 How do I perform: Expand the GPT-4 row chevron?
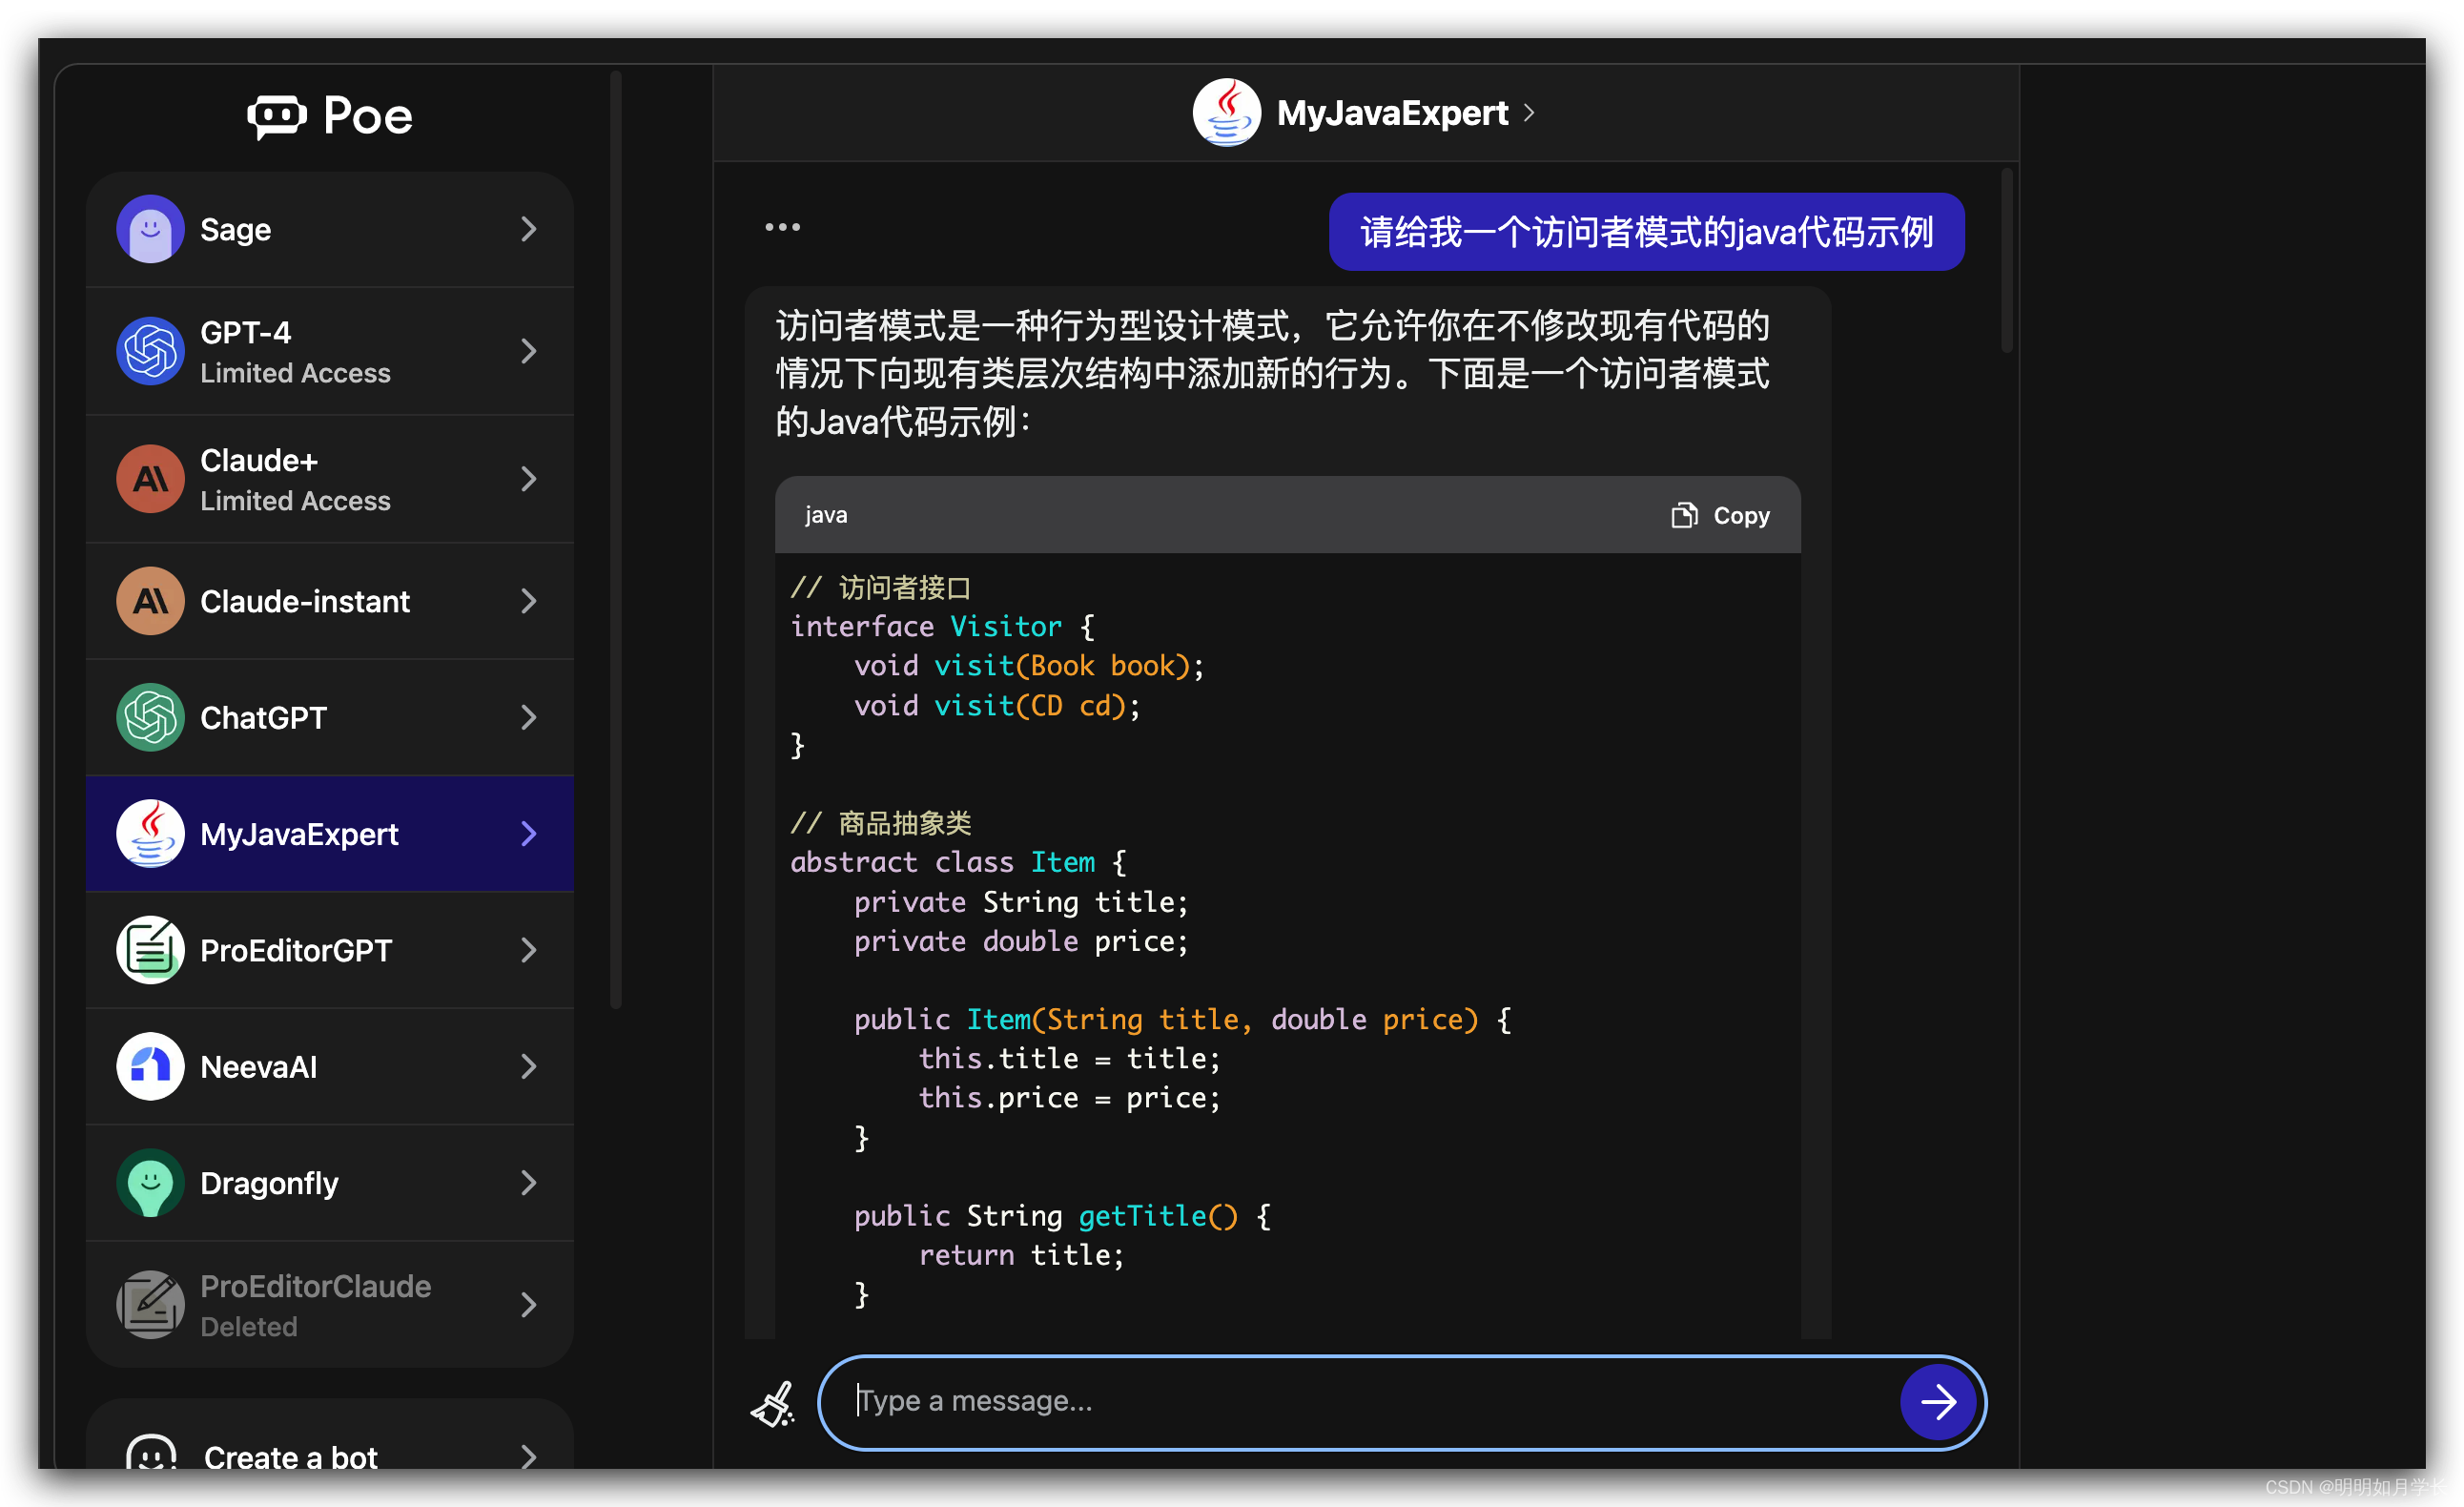tap(529, 351)
